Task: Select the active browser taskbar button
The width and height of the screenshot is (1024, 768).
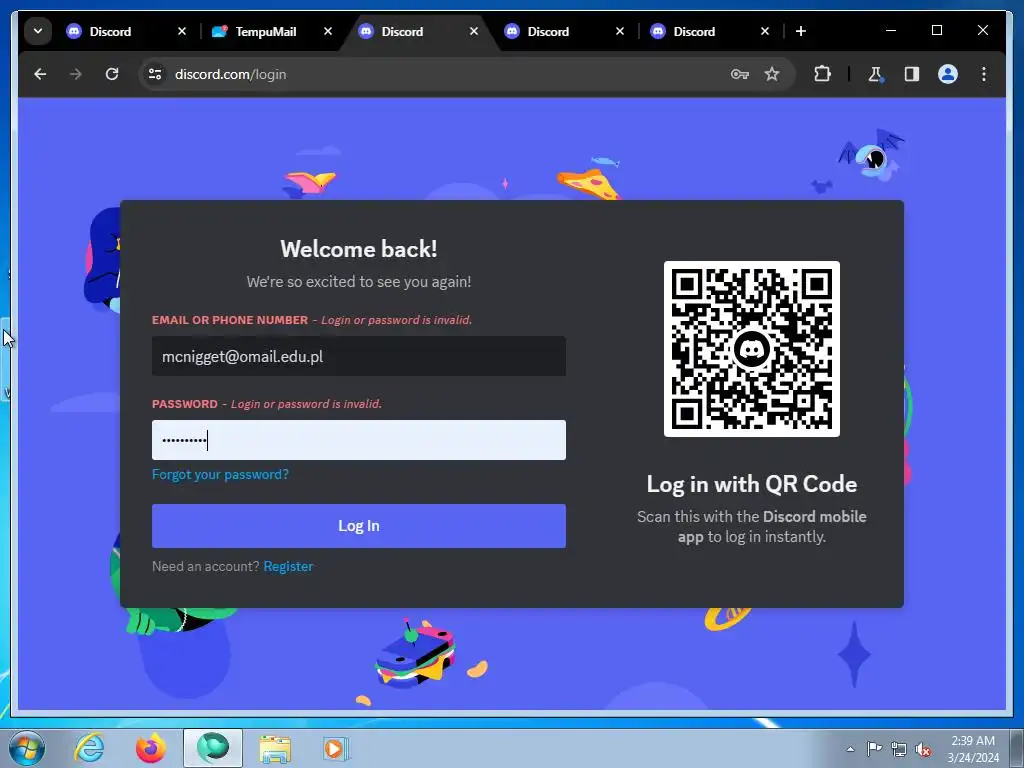Action: (213, 748)
